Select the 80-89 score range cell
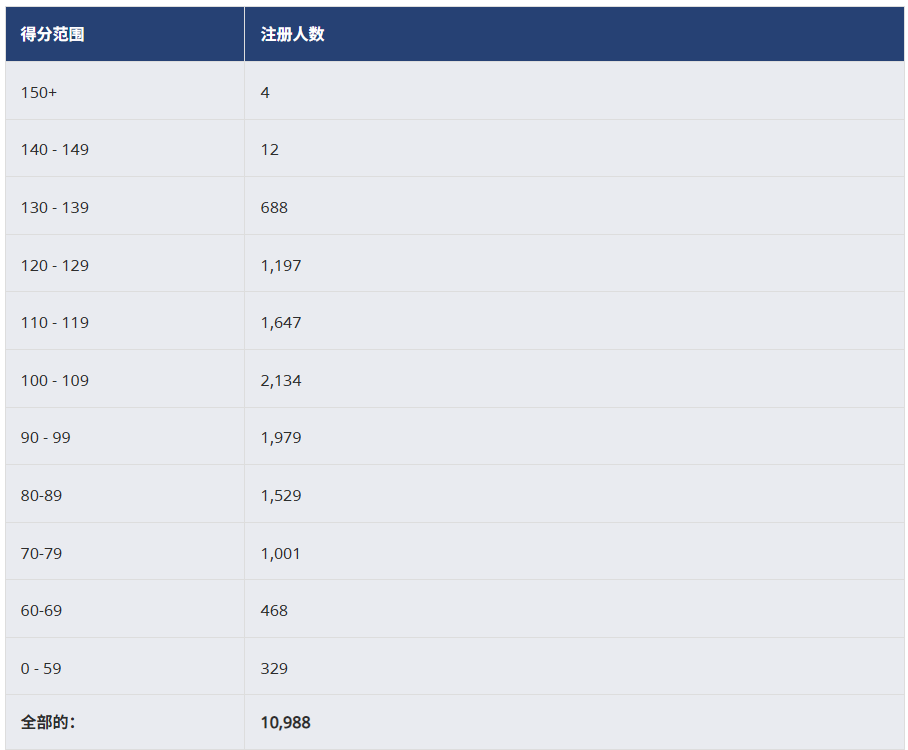The height and width of the screenshot is (750, 908). click(x=42, y=495)
